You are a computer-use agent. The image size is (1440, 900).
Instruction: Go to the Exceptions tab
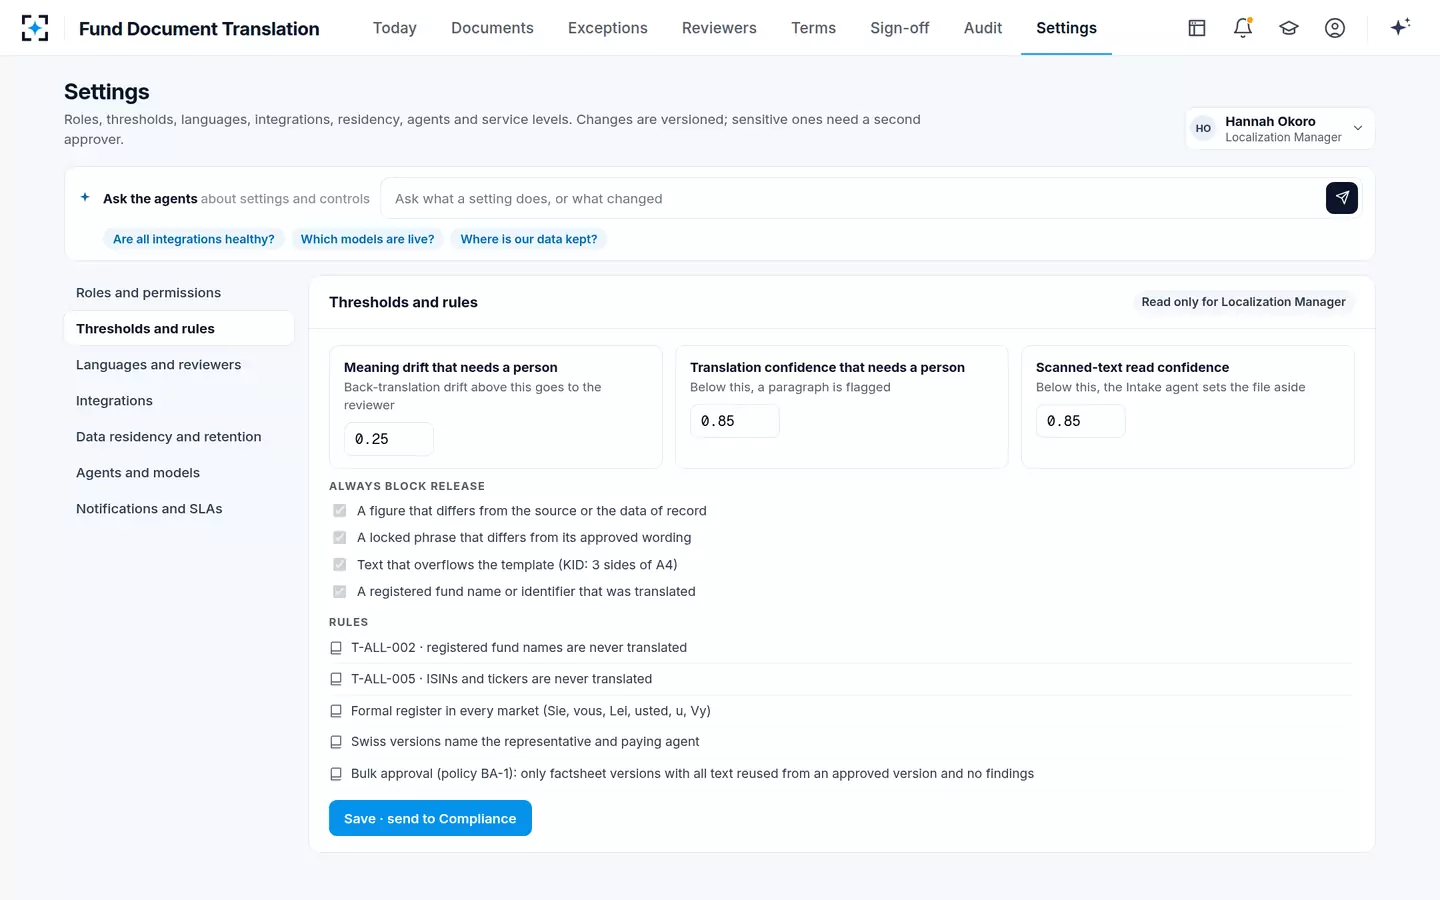tap(608, 28)
